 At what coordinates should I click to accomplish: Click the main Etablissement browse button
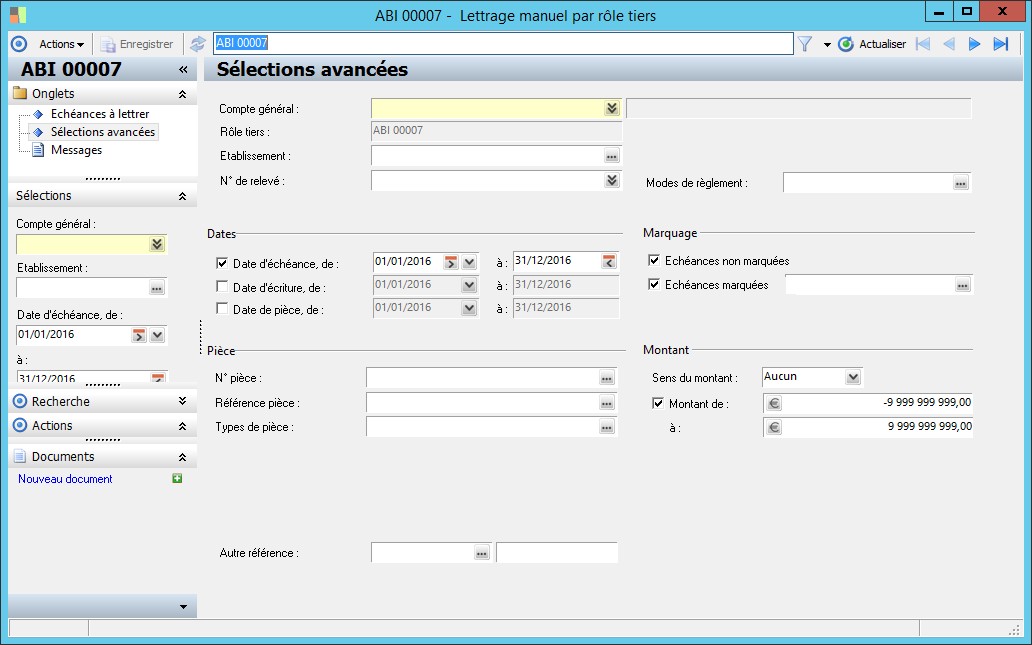click(x=611, y=156)
